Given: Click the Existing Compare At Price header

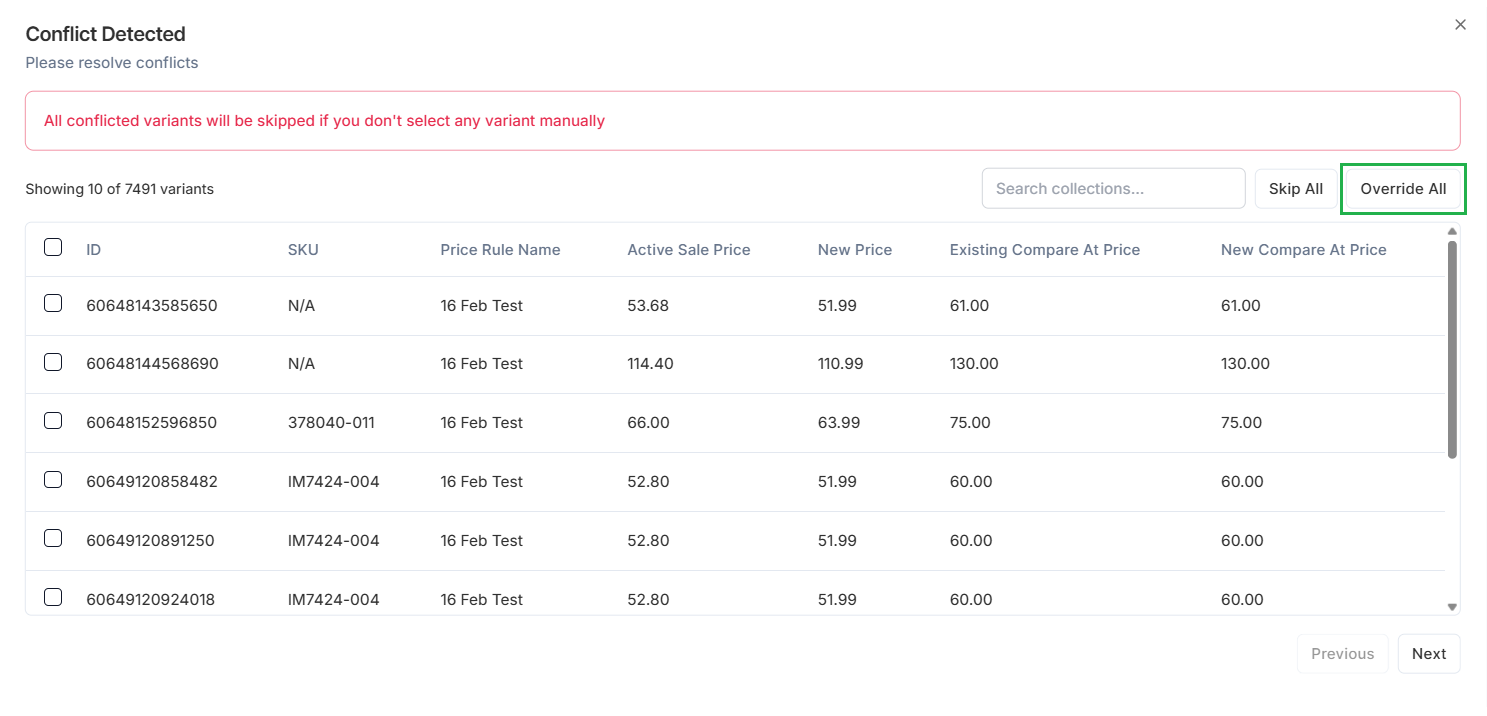Looking at the screenshot, I should pyautogui.click(x=1045, y=250).
